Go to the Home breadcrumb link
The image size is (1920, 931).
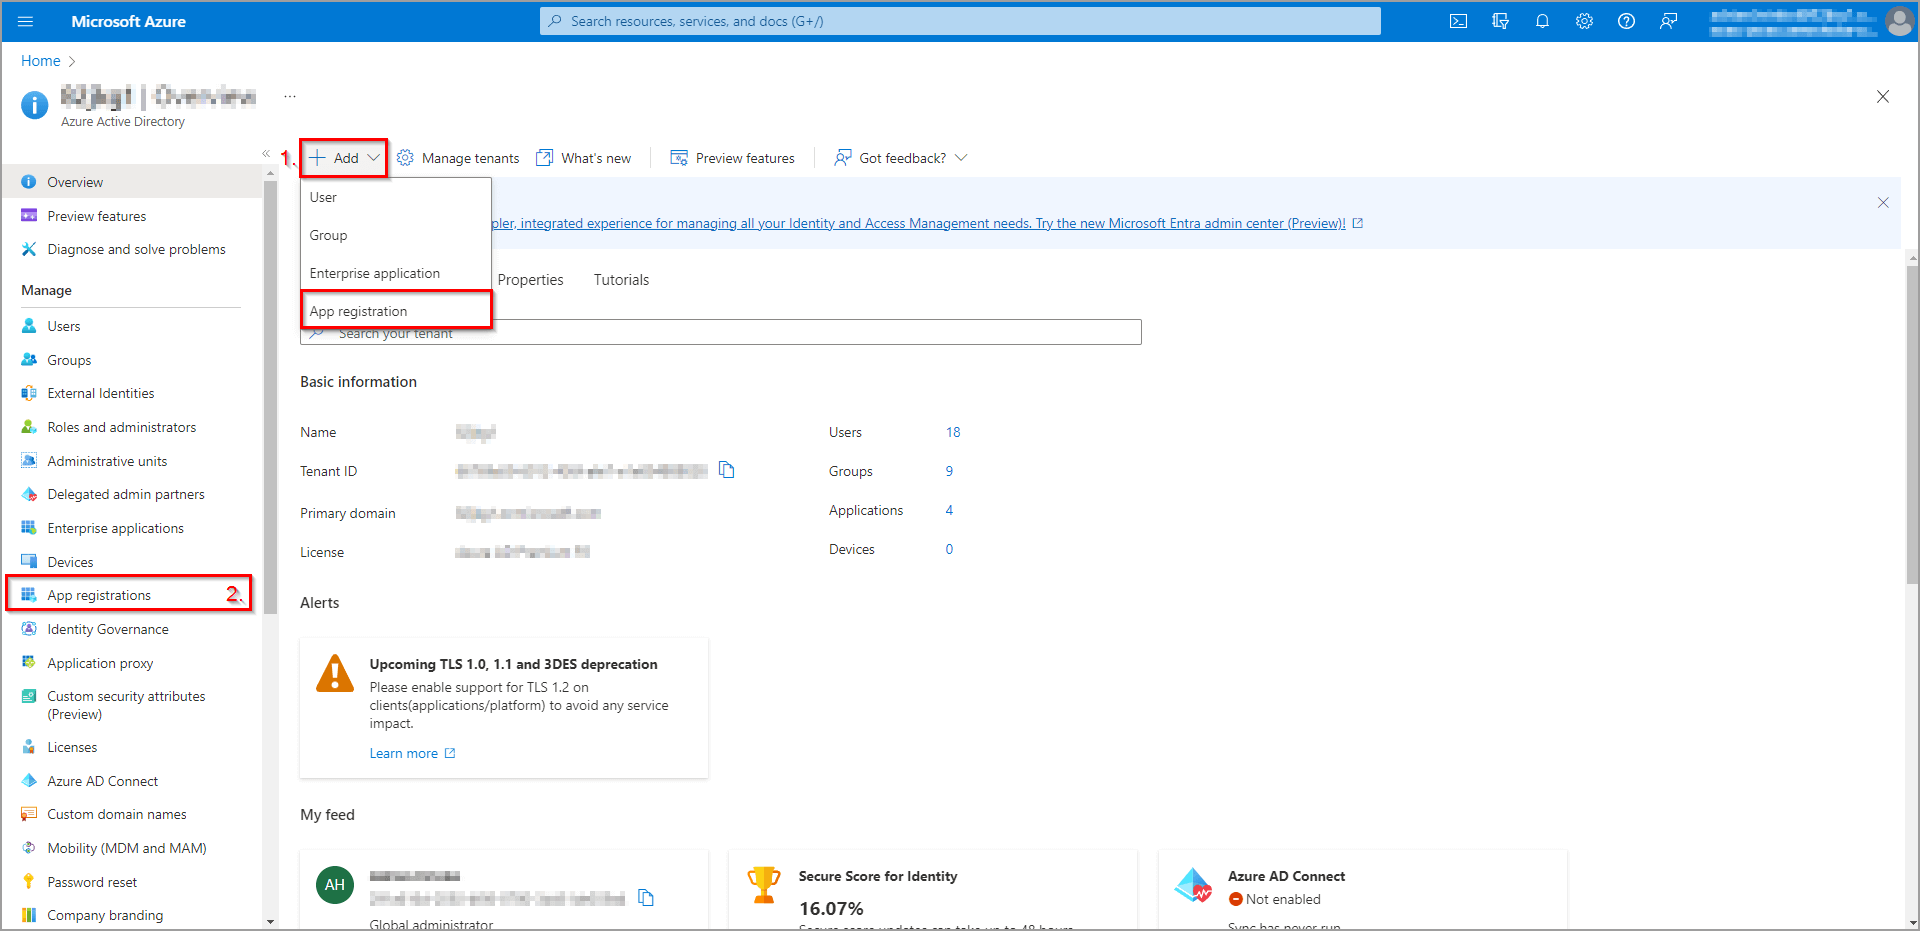tap(41, 61)
